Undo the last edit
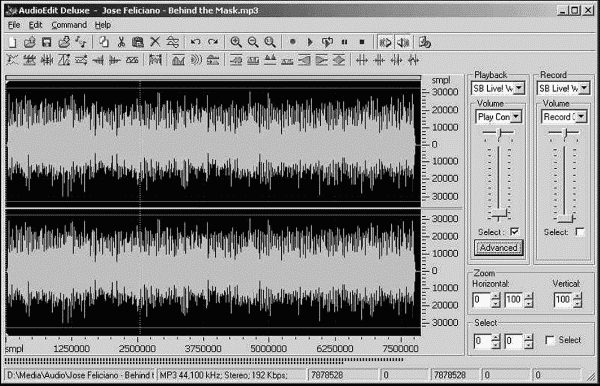Image resolution: width=600 pixels, height=386 pixels. 196,42
